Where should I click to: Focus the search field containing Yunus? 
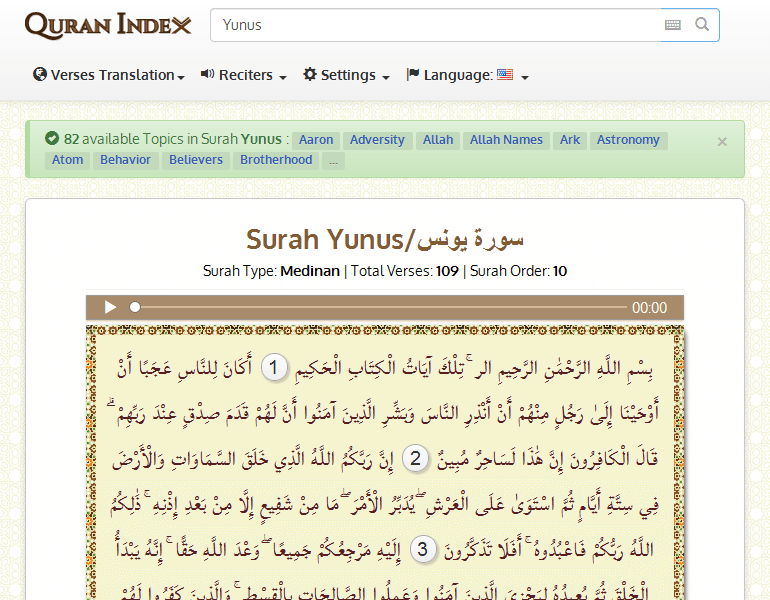pos(435,25)
